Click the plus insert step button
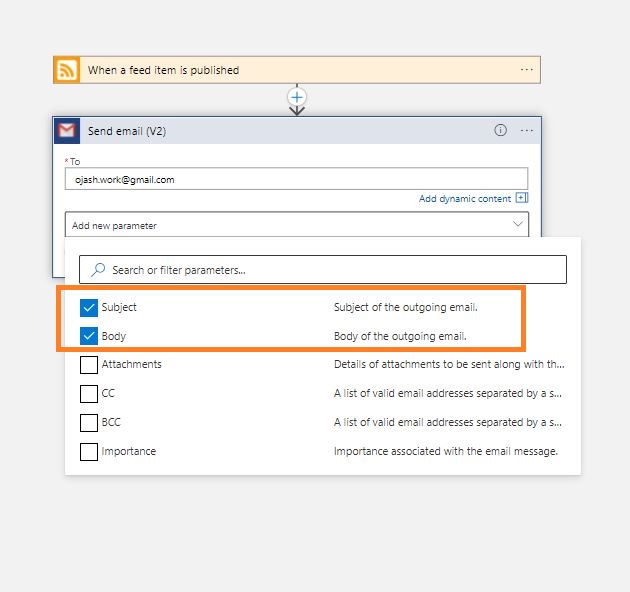 (296, 97)
